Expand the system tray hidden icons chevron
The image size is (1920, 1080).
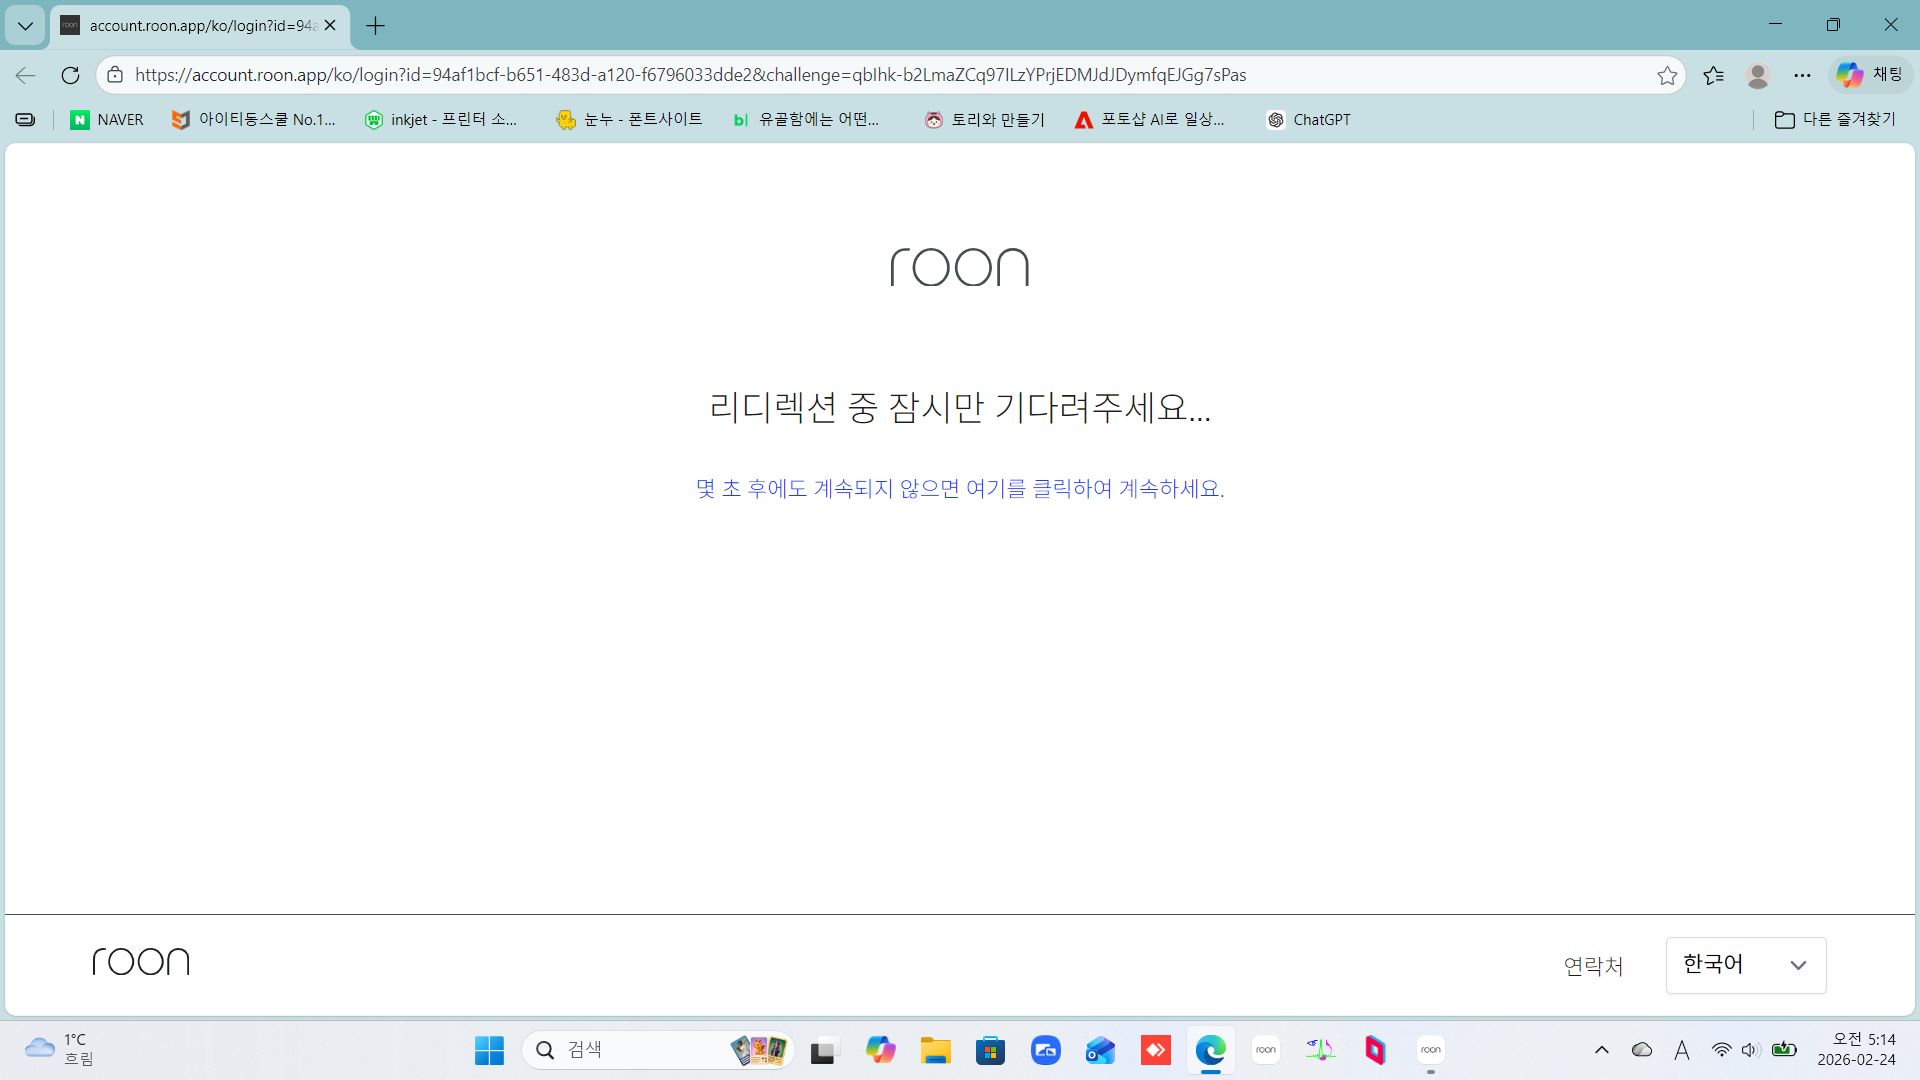(x=1601, y=1050)
